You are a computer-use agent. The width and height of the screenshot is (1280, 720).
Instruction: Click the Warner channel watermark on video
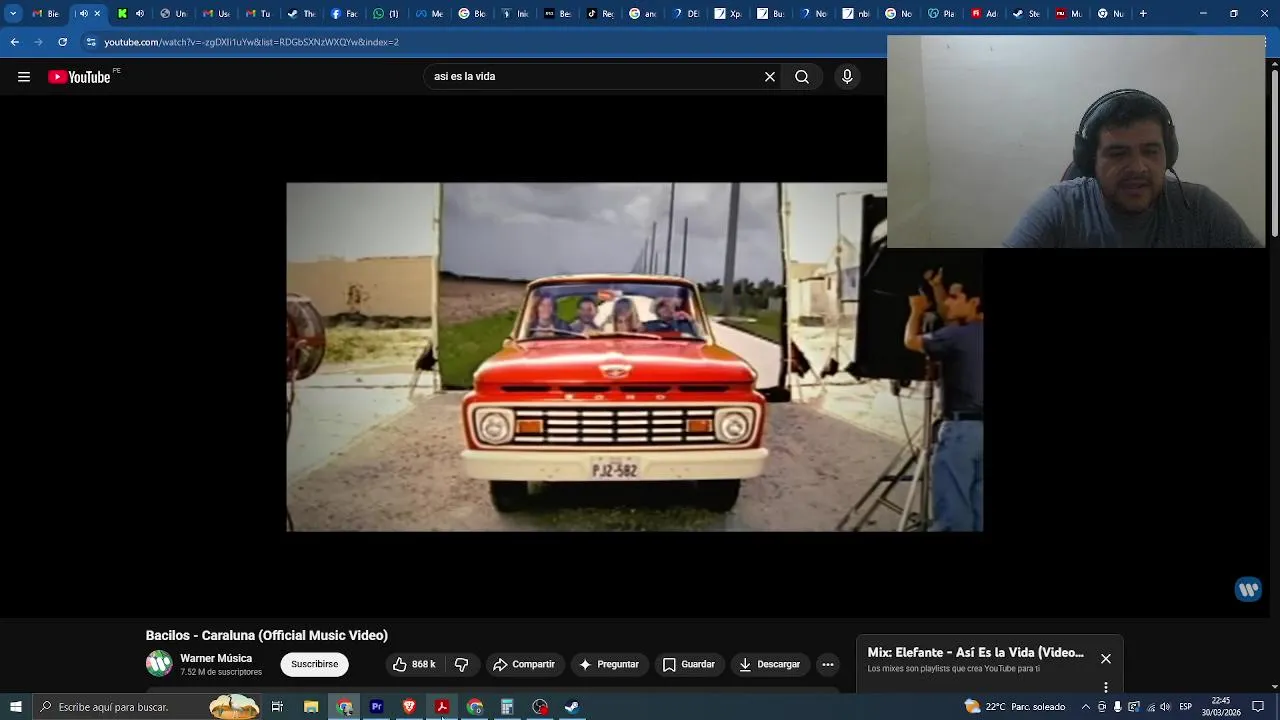click(x=1248, y=589)
